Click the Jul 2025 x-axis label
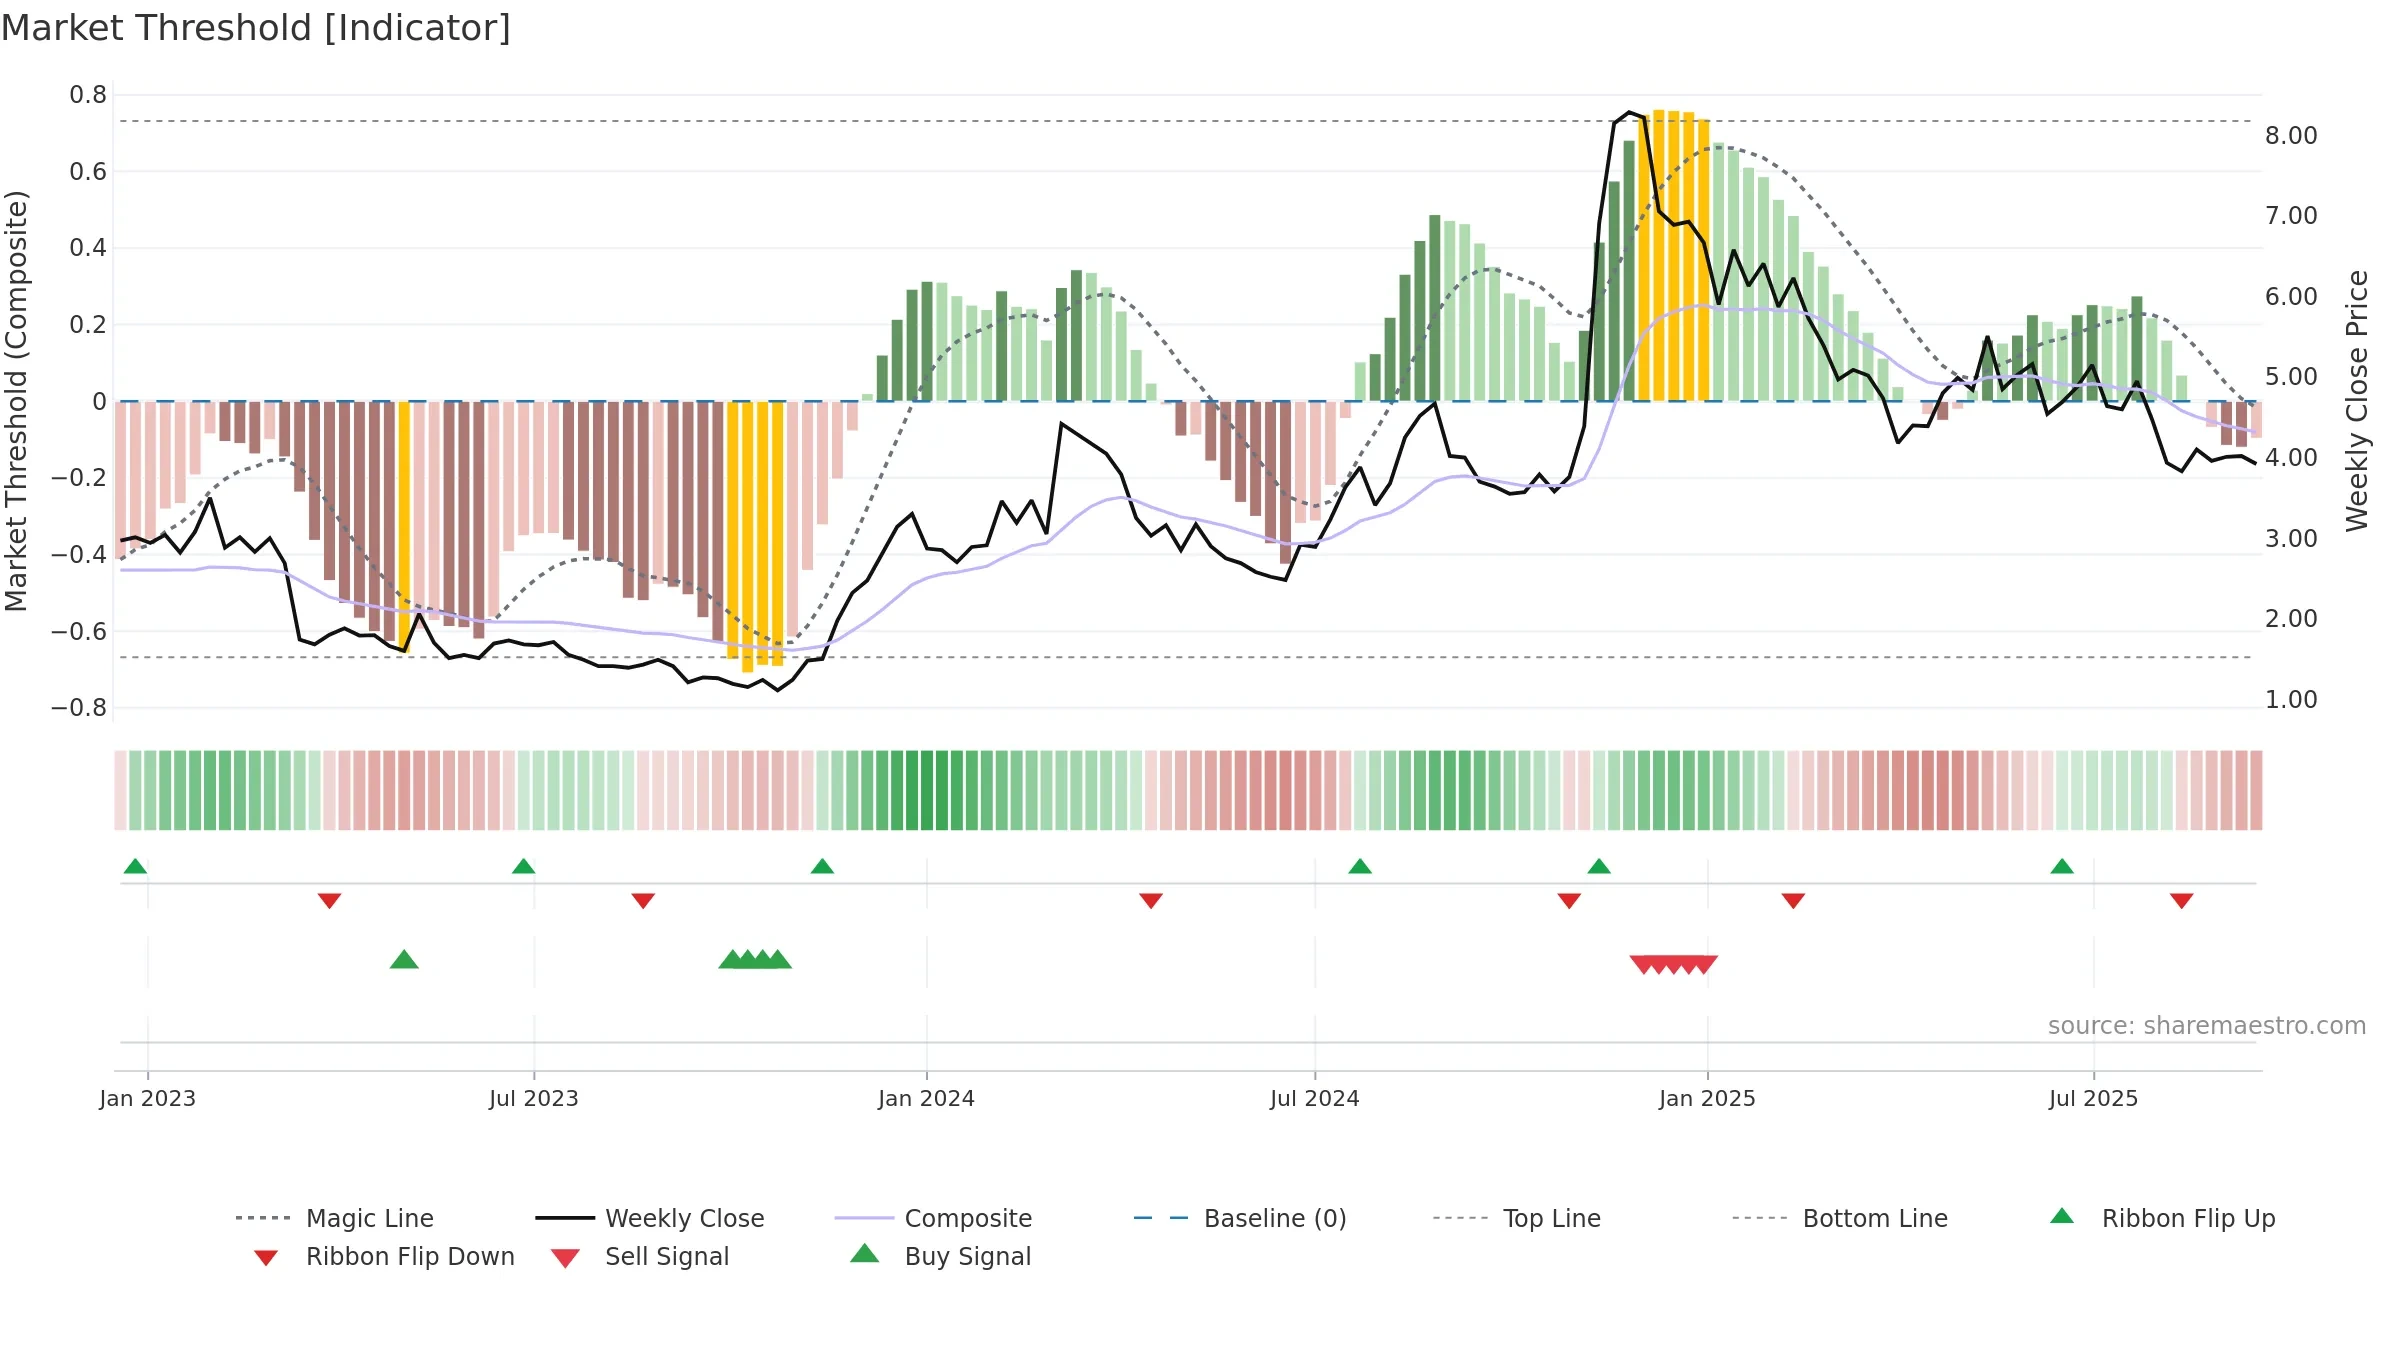 tap(2093, 1099)
